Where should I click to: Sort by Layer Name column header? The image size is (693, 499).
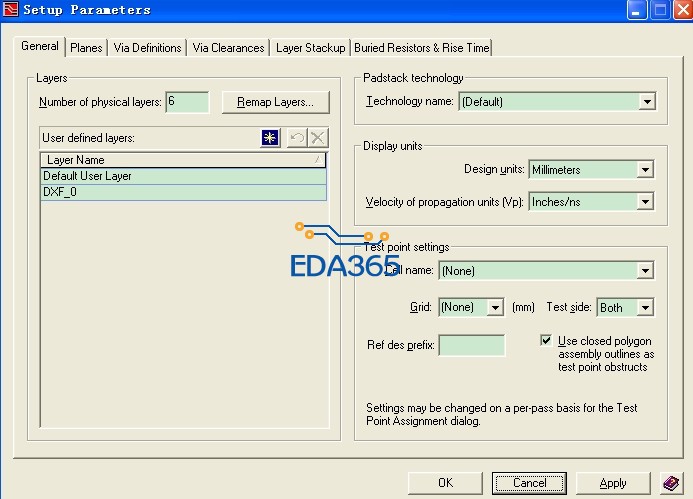tap(183, 160)
